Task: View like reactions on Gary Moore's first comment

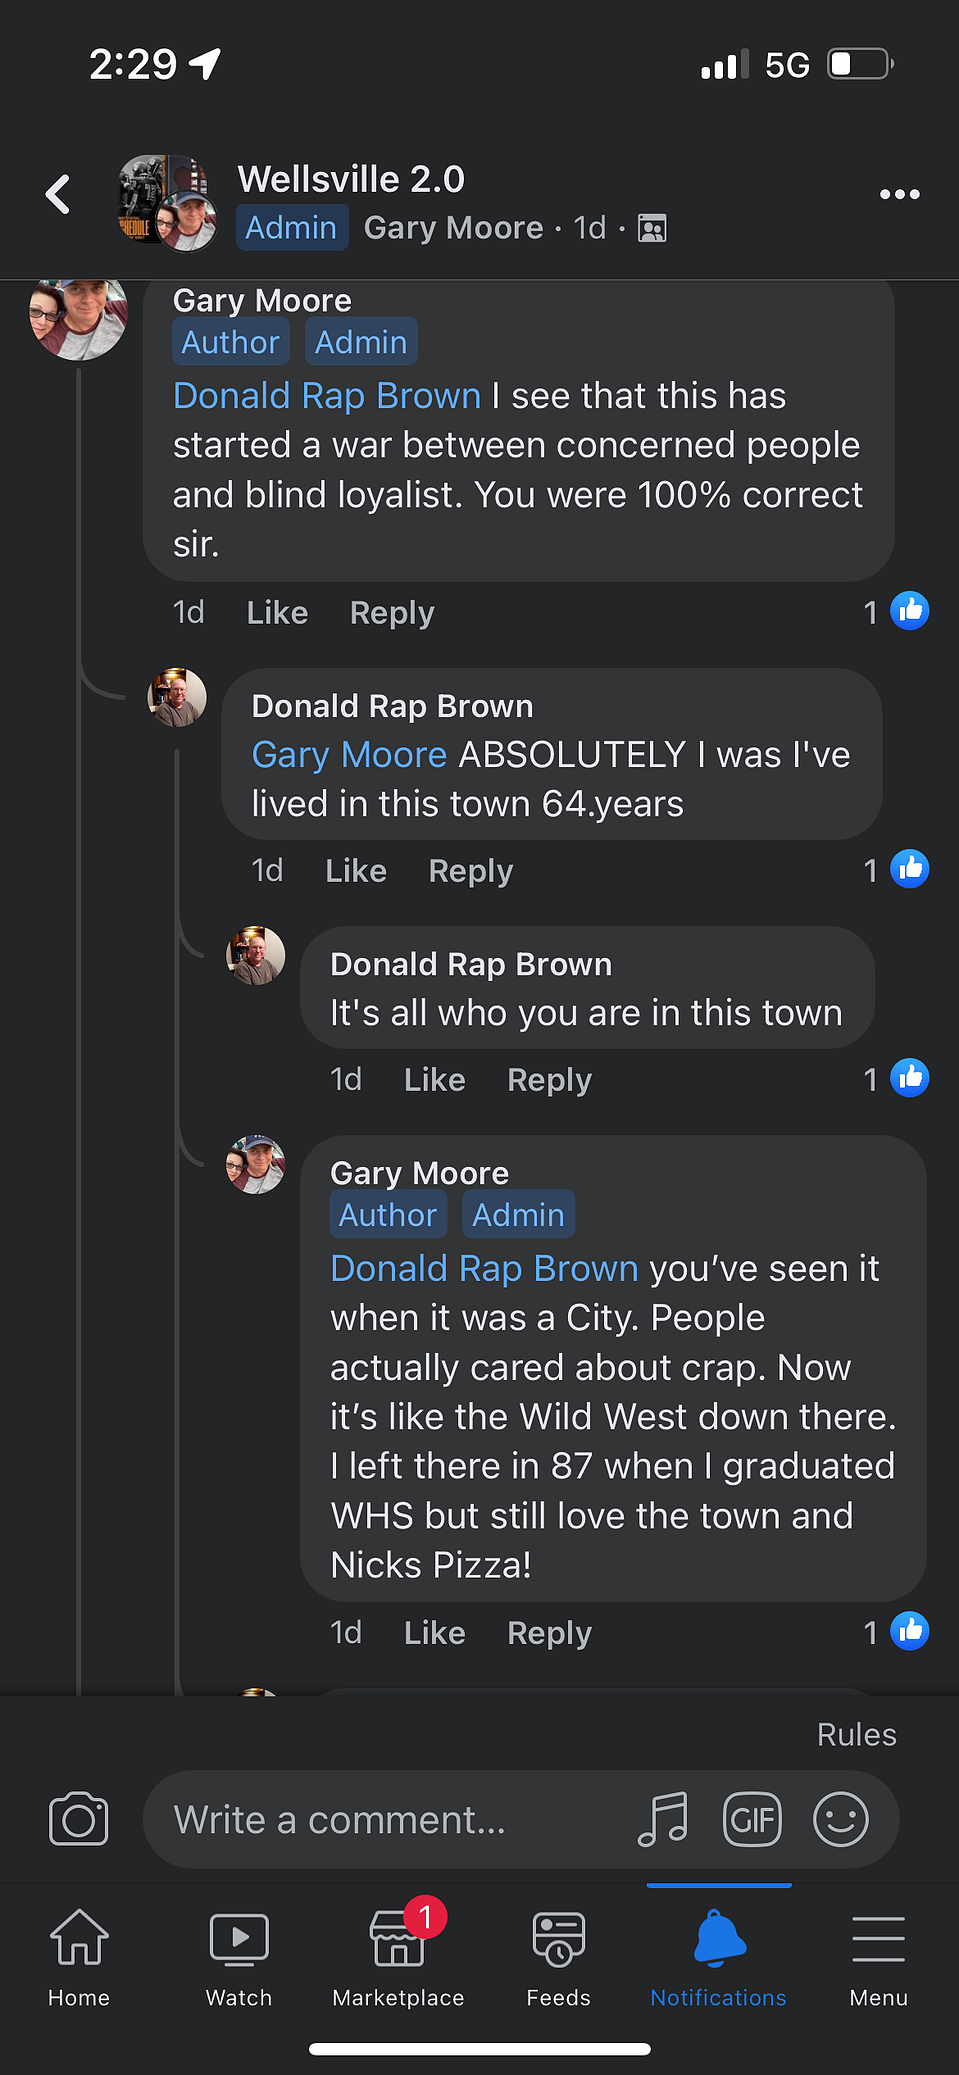Action: coord(896,611)
